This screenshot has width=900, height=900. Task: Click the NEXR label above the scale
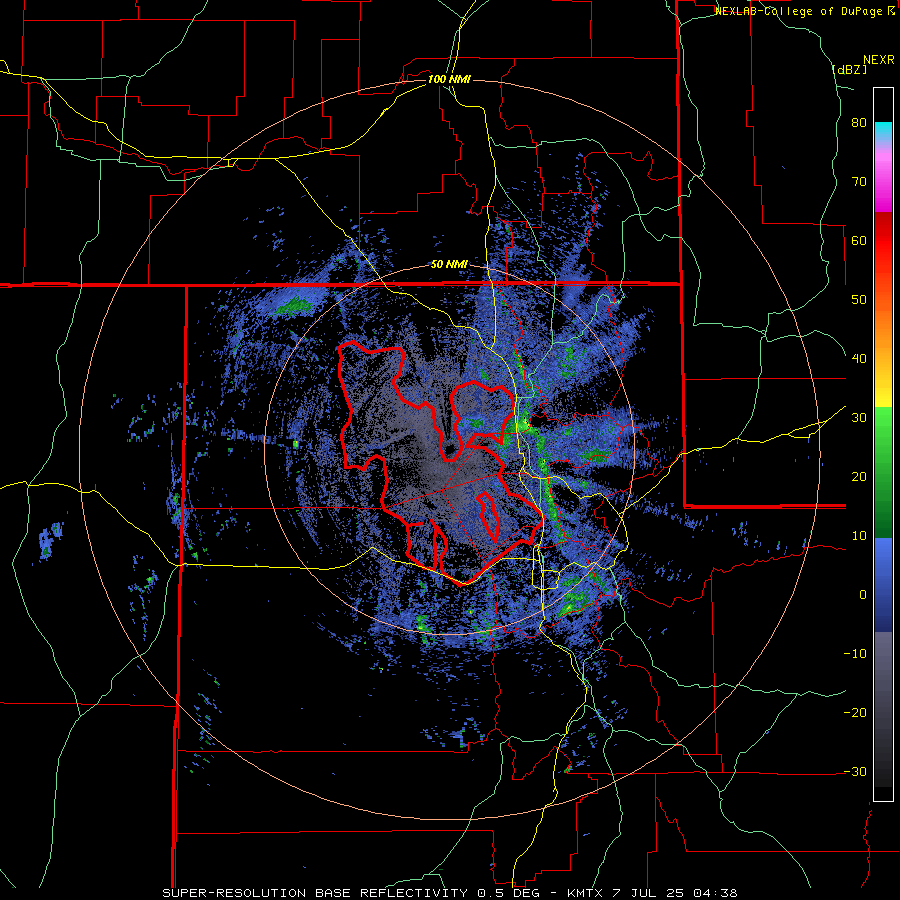[x=878, y=60]
